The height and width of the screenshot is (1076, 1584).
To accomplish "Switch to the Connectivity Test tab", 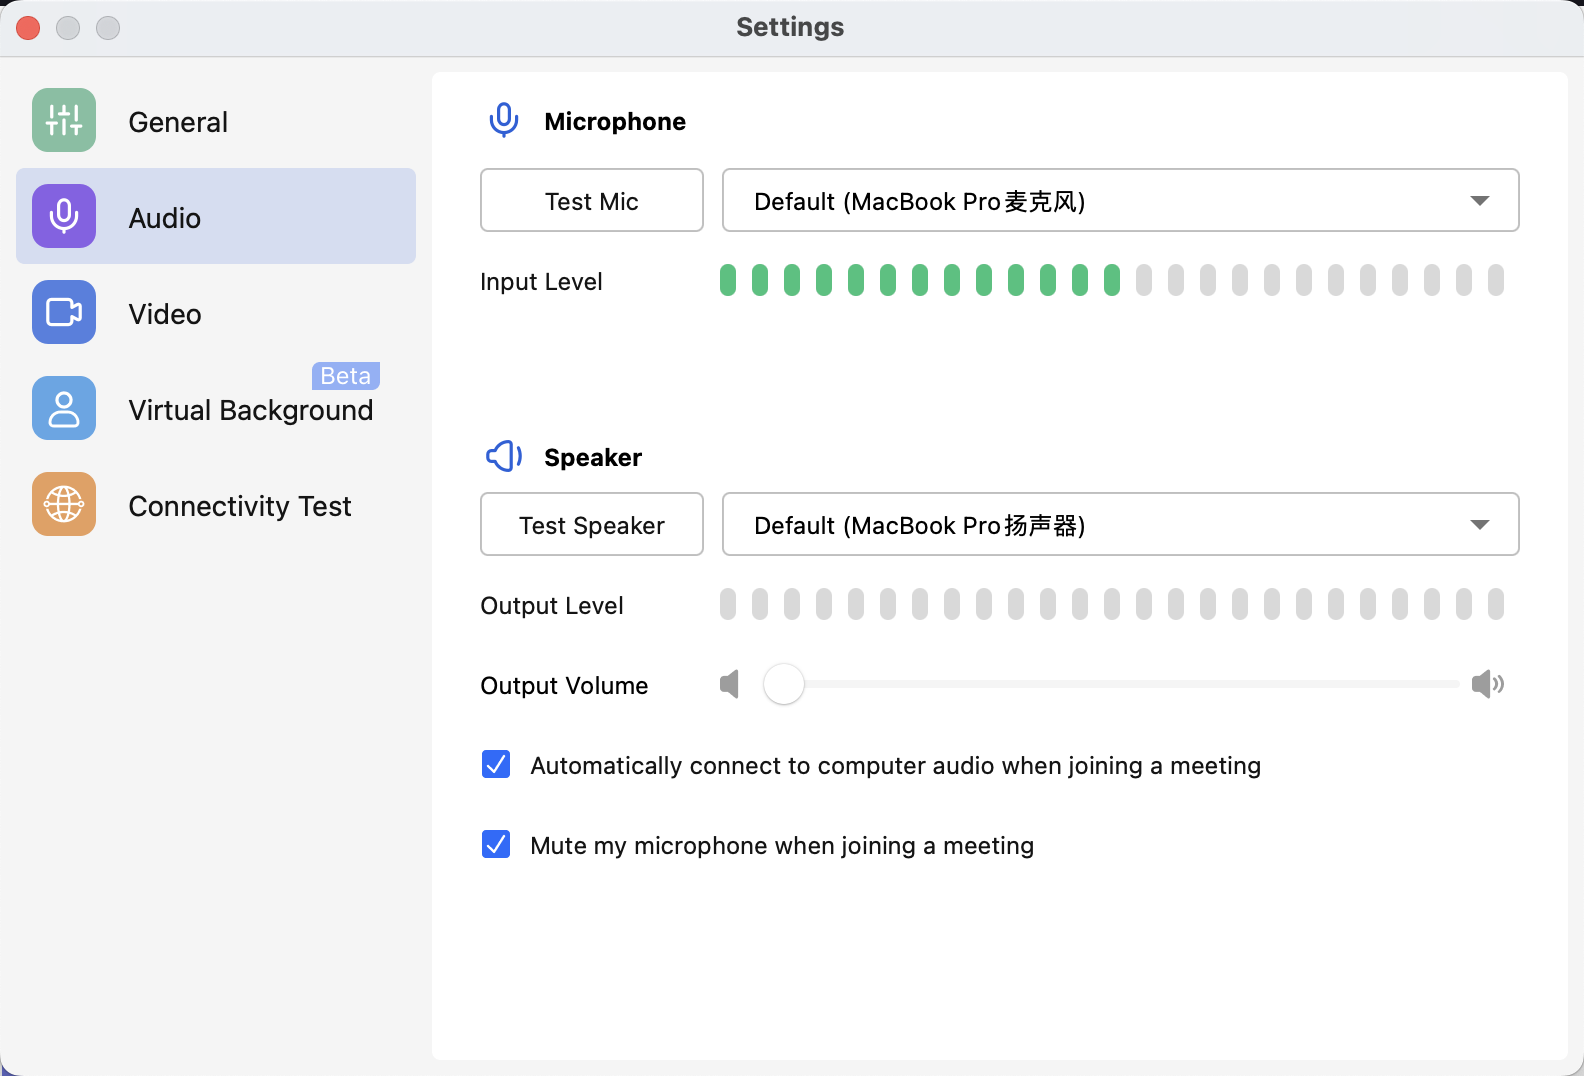I will point(240,506).
